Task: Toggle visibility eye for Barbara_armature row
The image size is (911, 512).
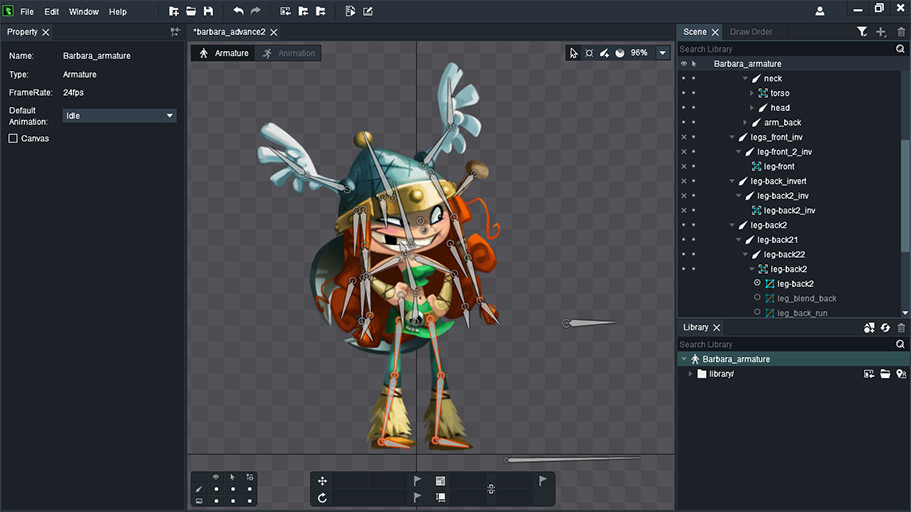Action: 684,64
